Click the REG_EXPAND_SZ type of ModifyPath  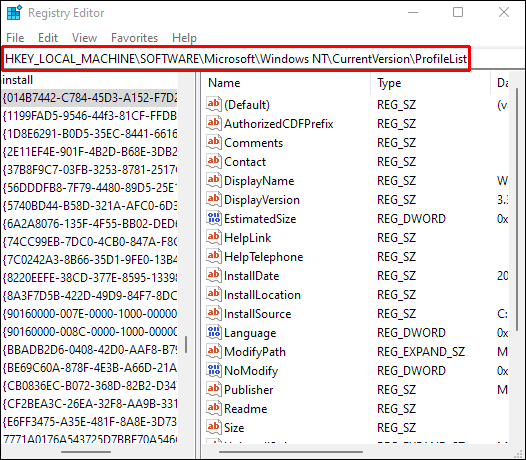[421, 352]
